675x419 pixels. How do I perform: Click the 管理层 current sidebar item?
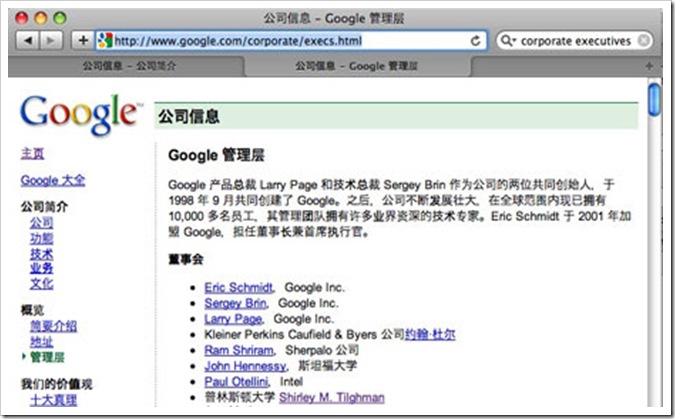click(x=47, y=357)
